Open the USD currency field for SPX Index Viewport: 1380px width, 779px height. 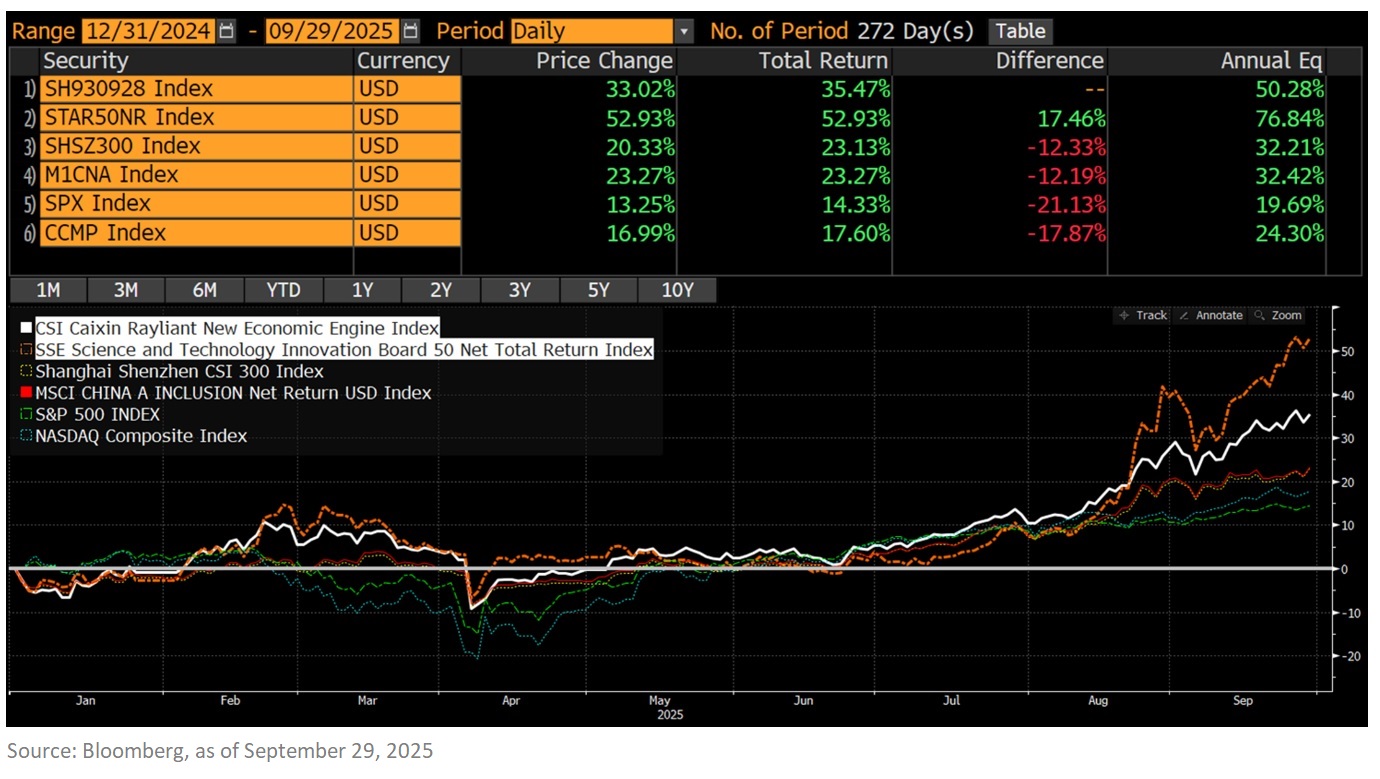click(407, 204)
